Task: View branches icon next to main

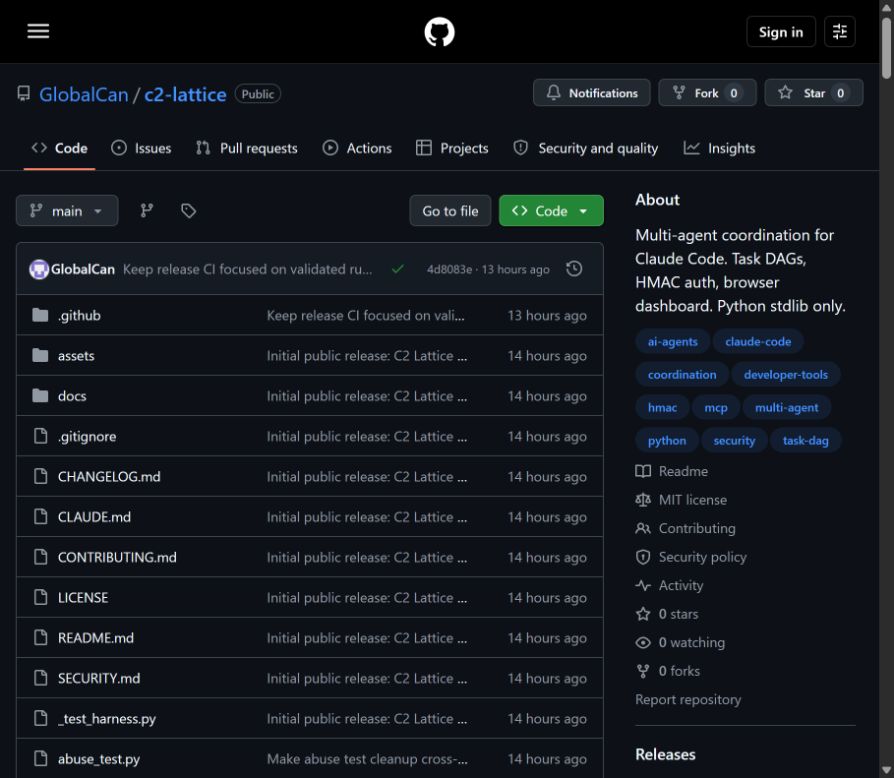Action: coord(147,211)
